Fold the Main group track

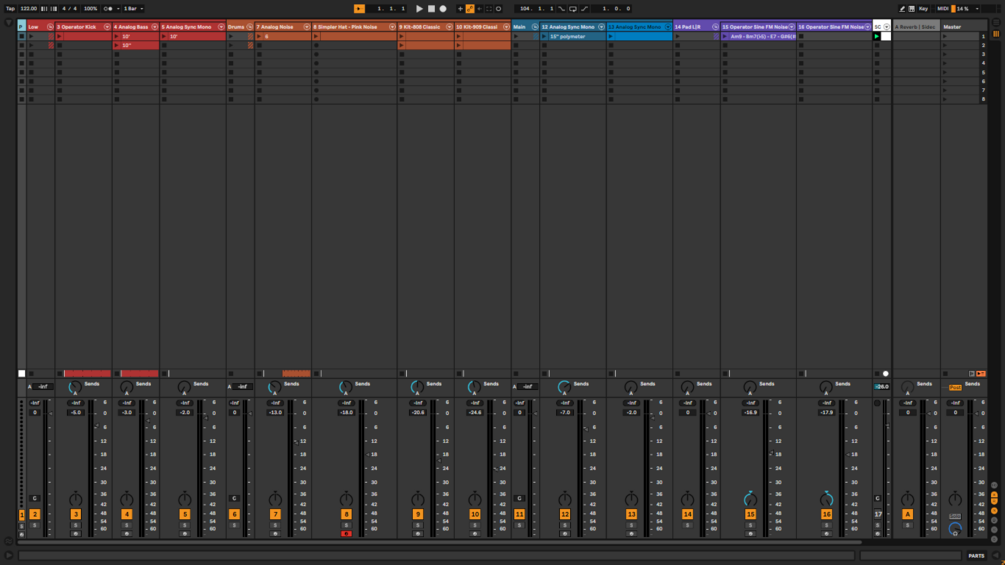535,27
